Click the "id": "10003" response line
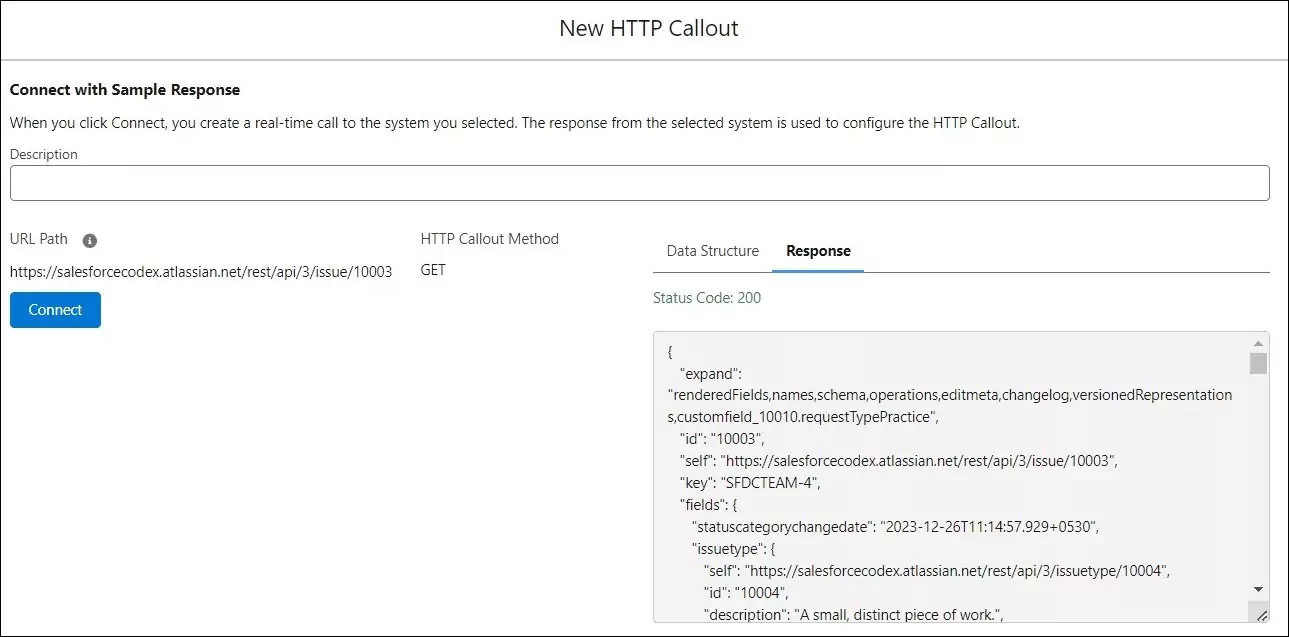The height and width of the screenshot is (637, 1289). point(722,439)
